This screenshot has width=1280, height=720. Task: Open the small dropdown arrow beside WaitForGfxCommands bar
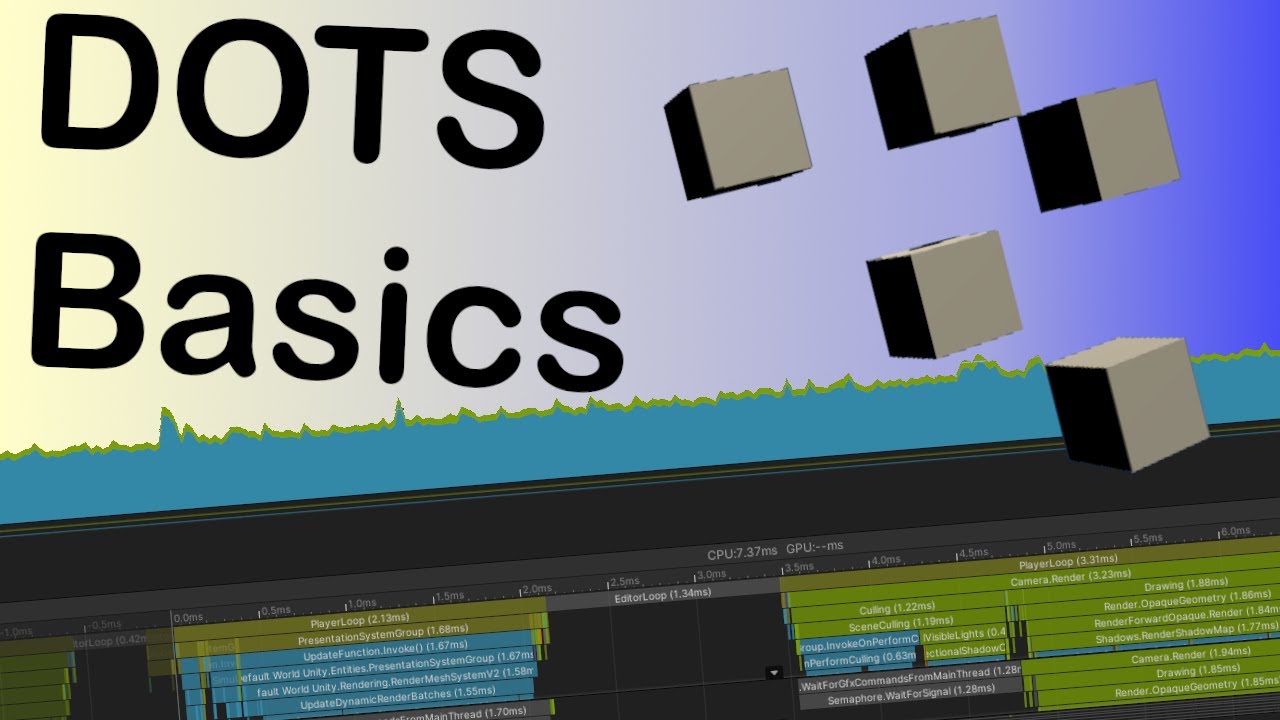click(x=773, y=673)
